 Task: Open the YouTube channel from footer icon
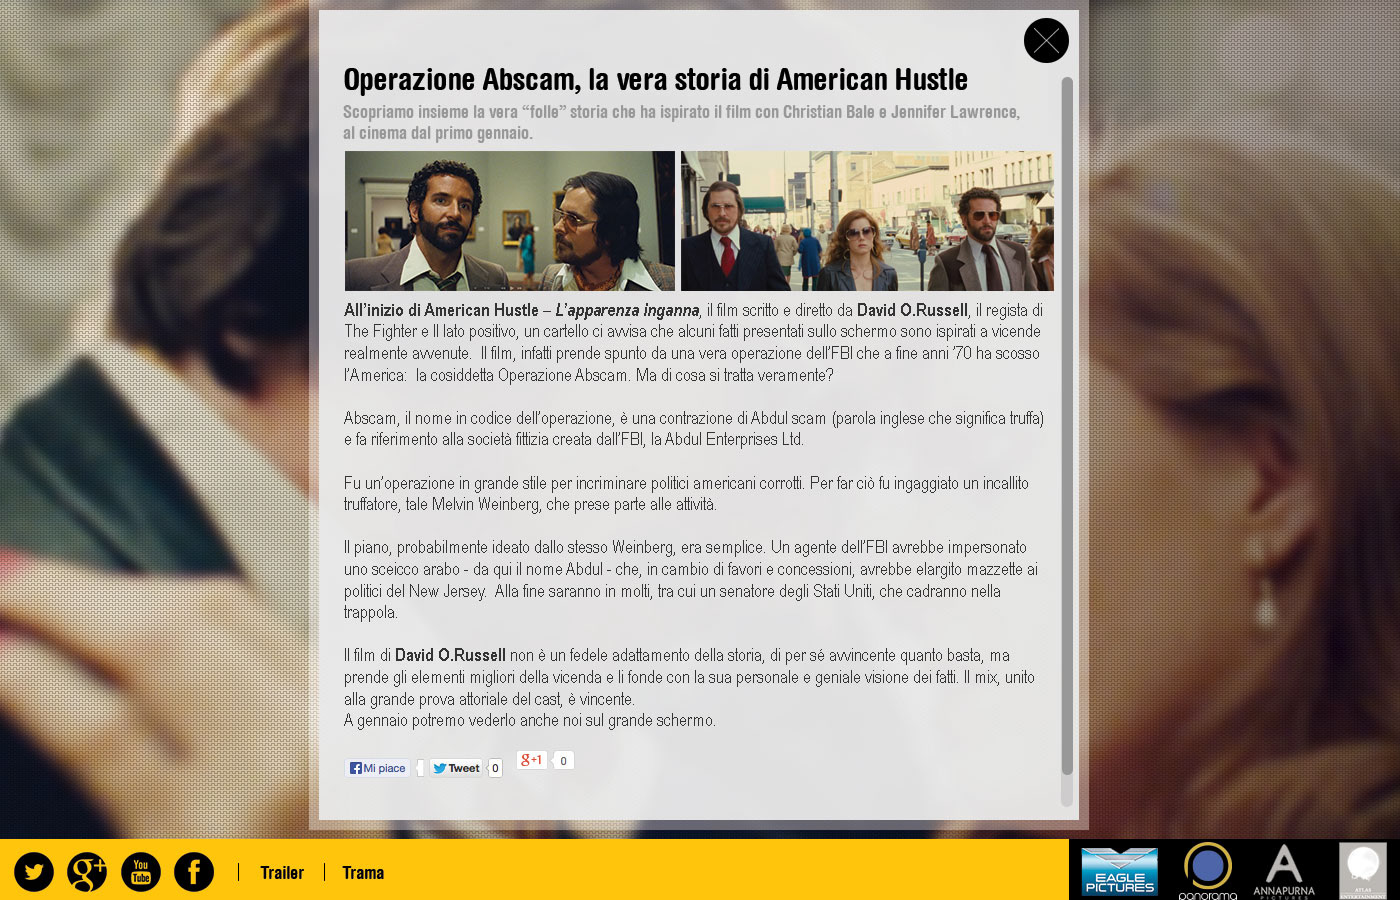(141, 872)
